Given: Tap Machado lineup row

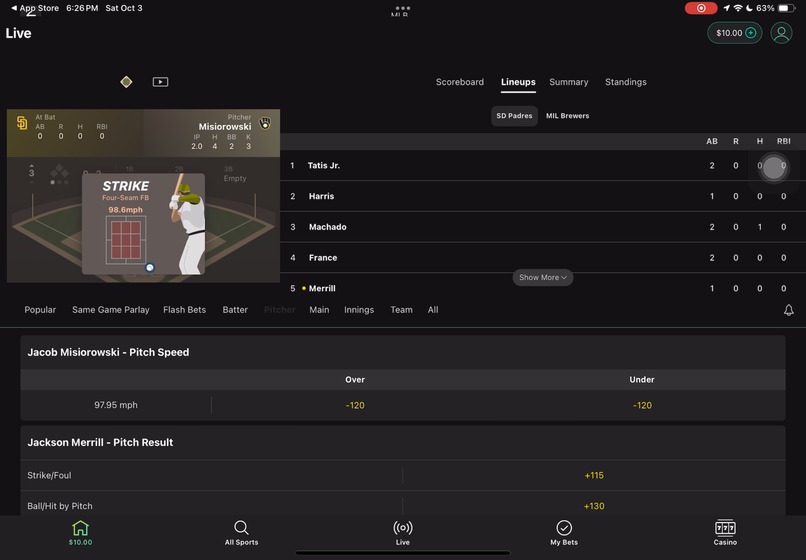Looking at the screenshot, I should pos(543,227).
